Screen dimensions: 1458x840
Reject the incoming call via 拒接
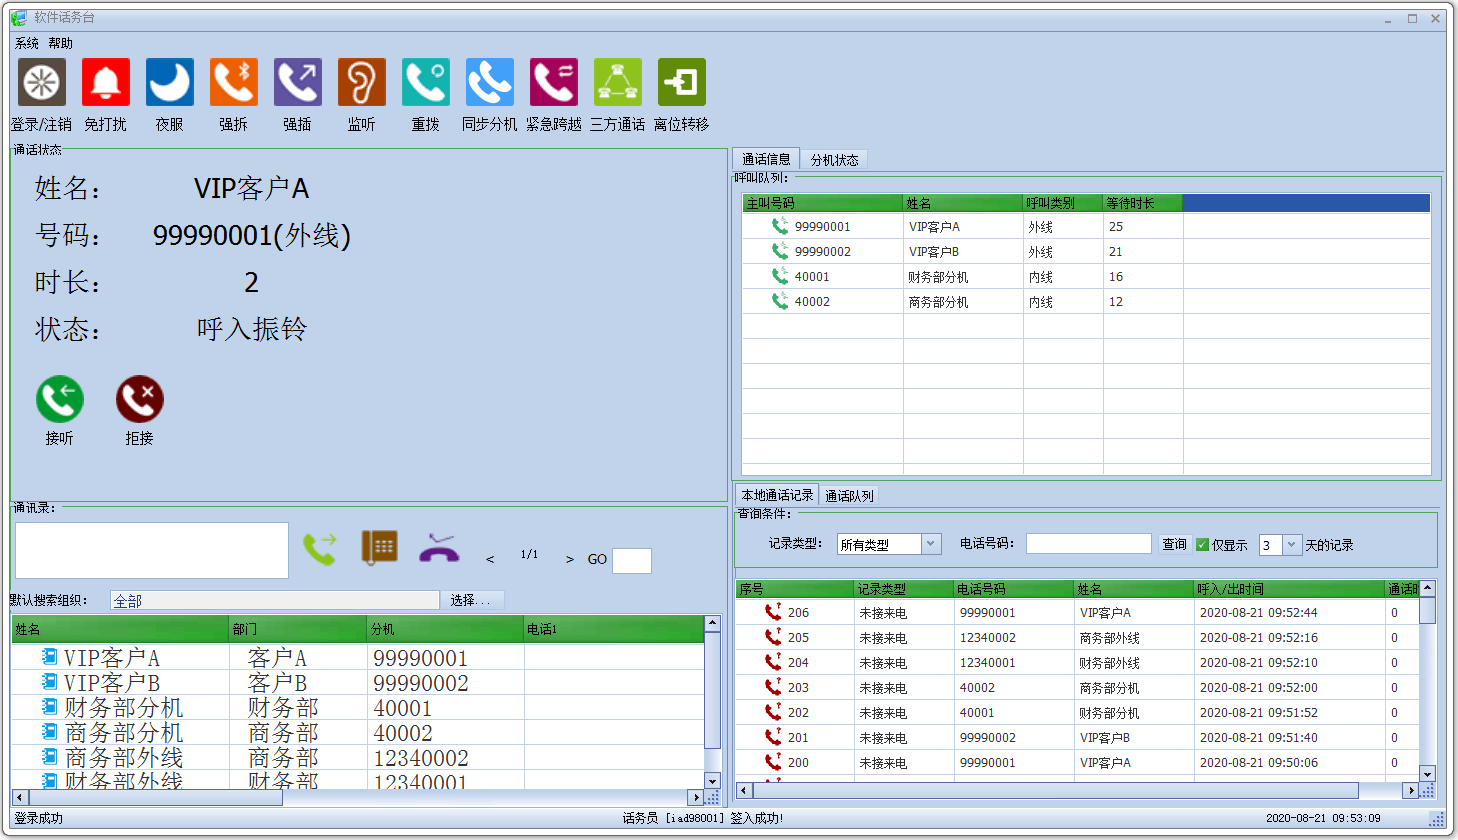pos(139,397)
